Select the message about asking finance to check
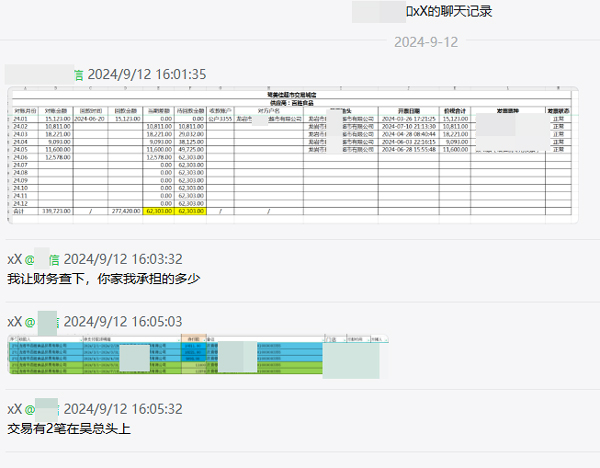This screenshot has height=468, width=600. click(104, 278)
